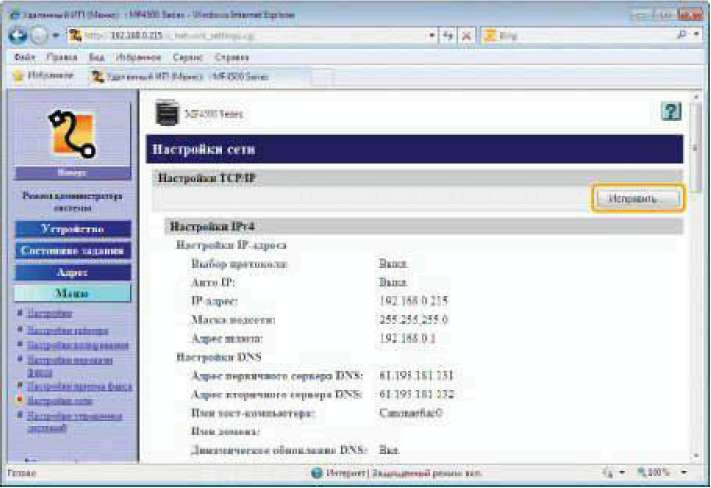Click the help question mark icon
The image size is (711, 488).
[x=673, y=113]
